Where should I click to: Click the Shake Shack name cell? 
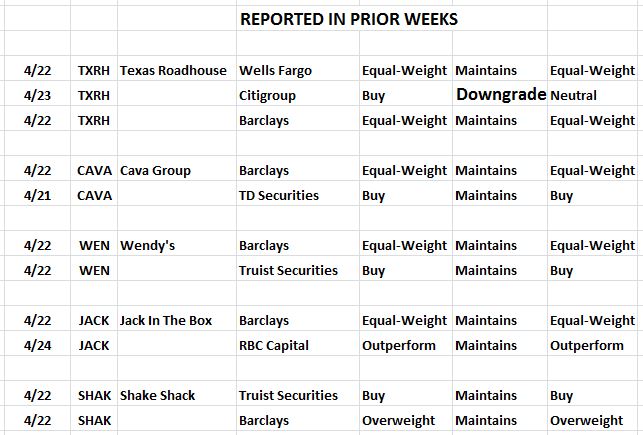pyautogui.click(x=157, y=396)
